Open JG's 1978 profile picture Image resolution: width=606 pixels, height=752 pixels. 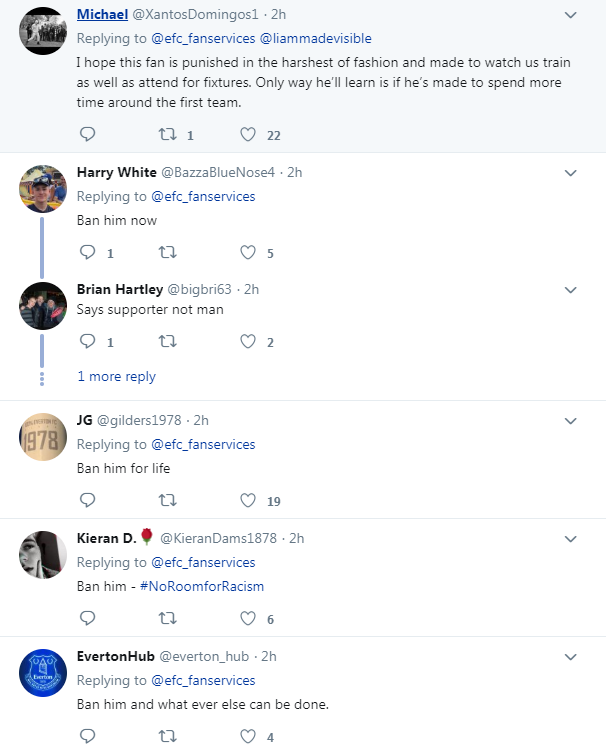pyautogui.click(x=43, y=436)
